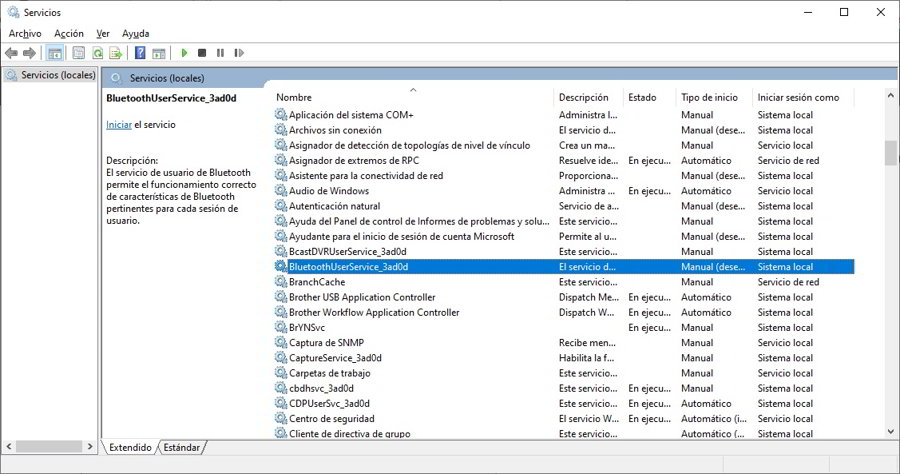The width and height of the screenshot is (900, 474).
Task: Click the Export list toolbar icon
Action: coord(116,53)
